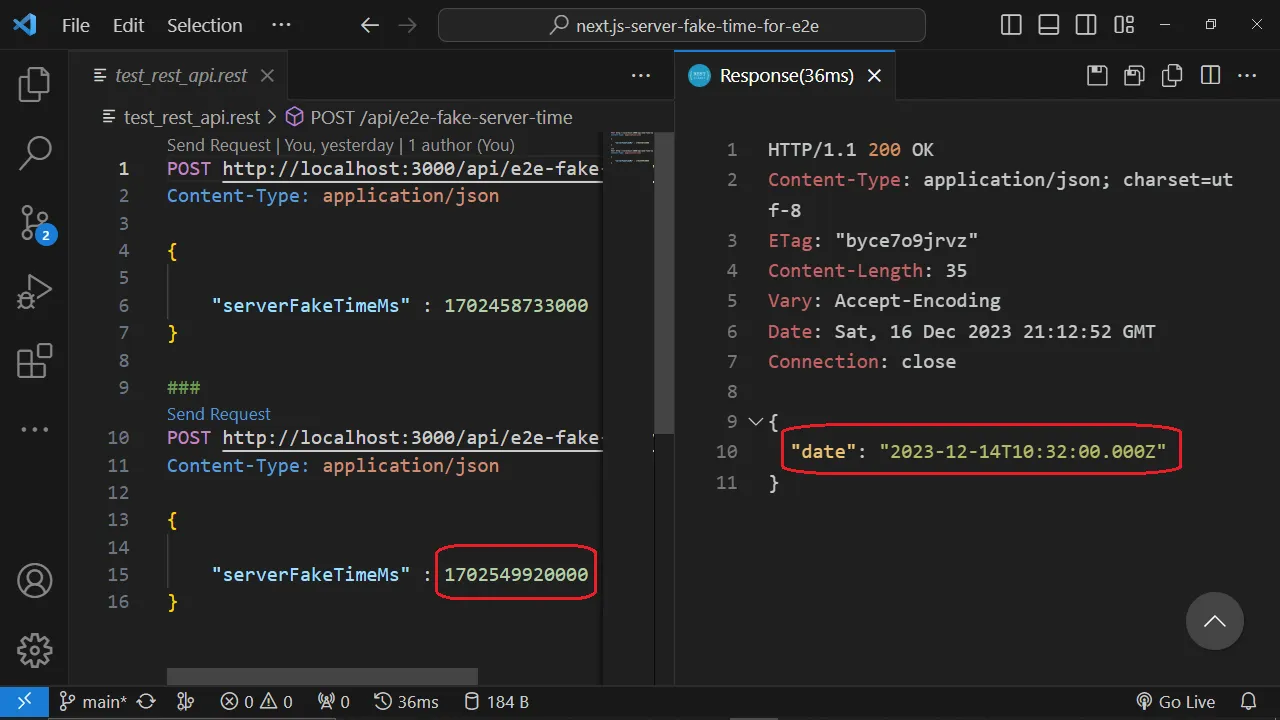Open the Customize Layout control
The image size is (1280, 720).
click(x=1123, y=24)
